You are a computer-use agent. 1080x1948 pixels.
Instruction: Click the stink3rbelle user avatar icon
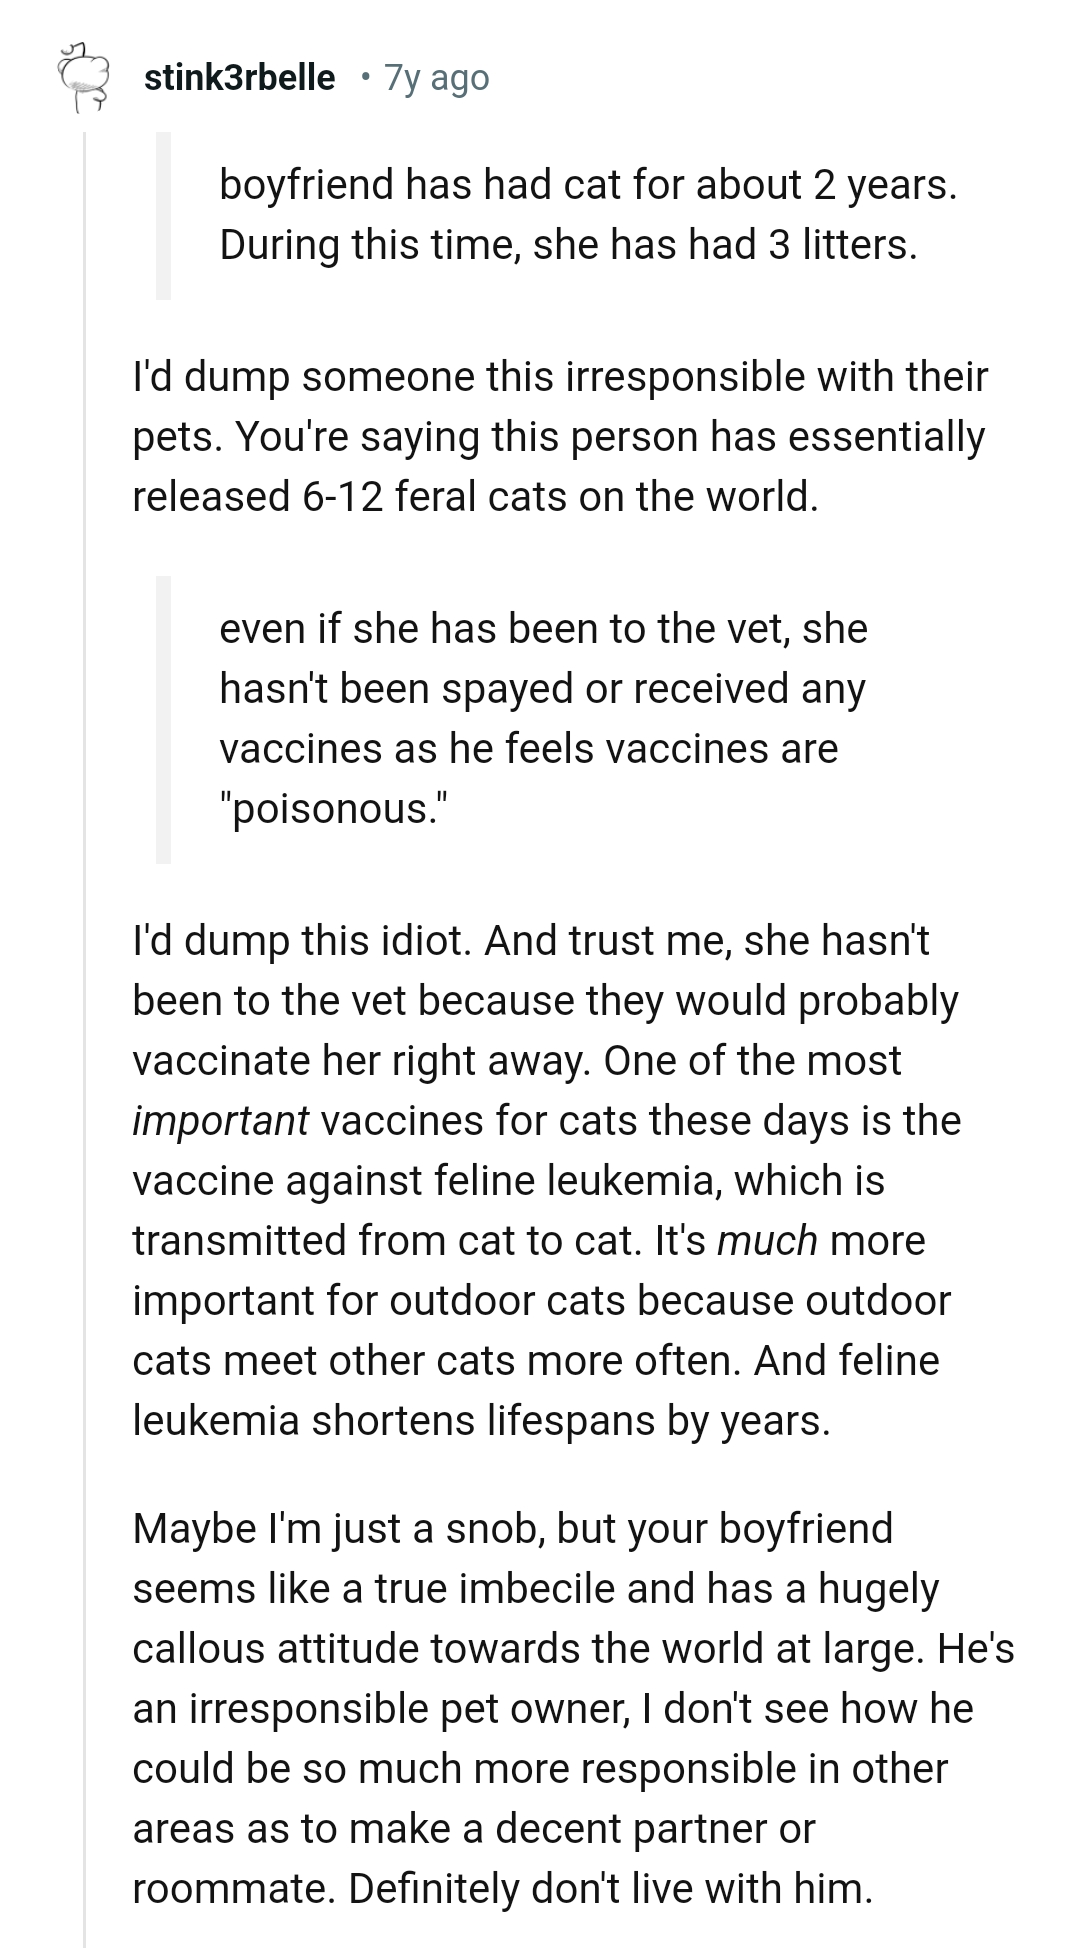tap(83, 77)
